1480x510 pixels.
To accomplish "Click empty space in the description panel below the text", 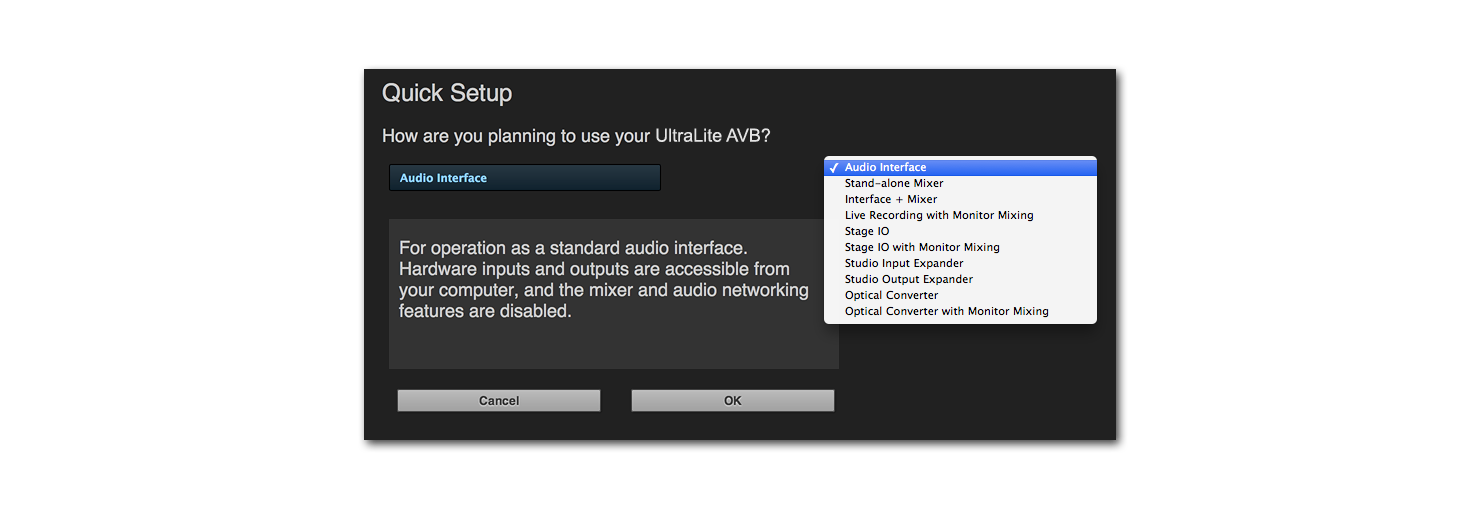I will pos(612,347).
